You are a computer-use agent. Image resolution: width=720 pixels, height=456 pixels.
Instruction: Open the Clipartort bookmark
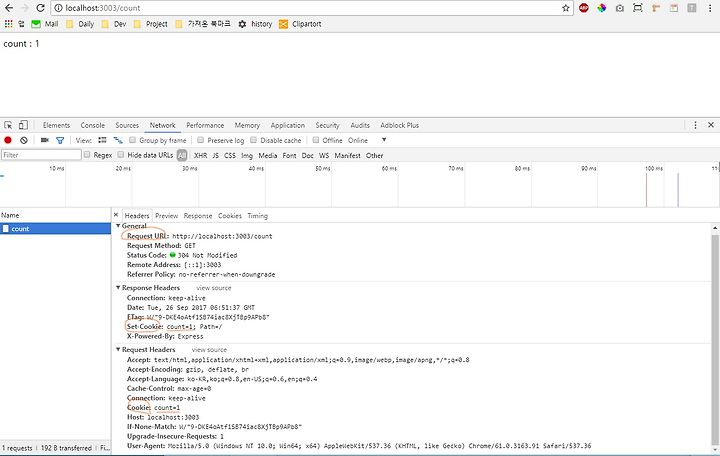tap(300, 24)
